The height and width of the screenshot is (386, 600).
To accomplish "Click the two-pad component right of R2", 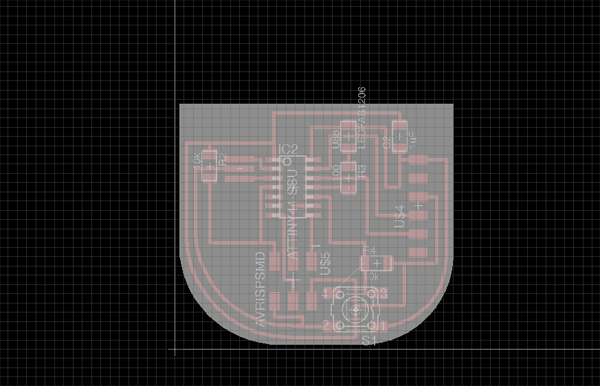I will (240, 168).
